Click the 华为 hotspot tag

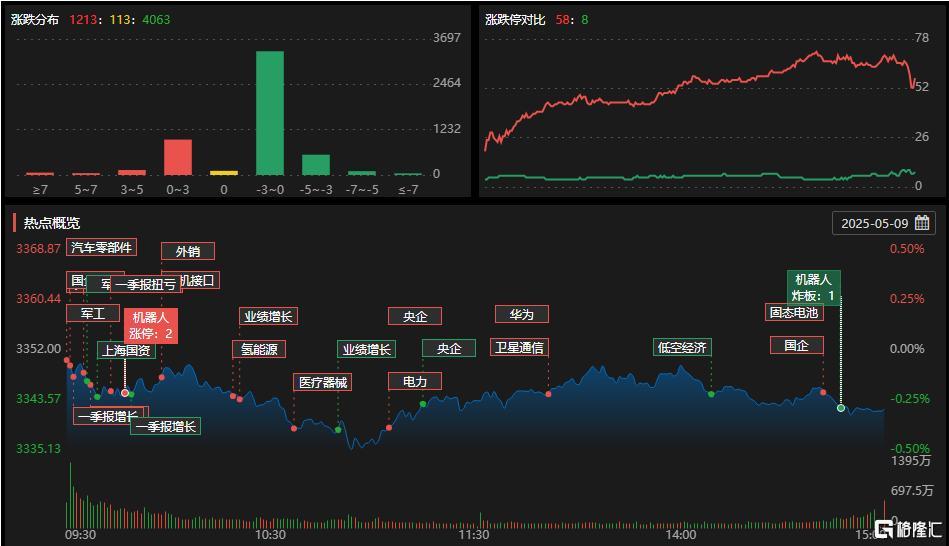click(522, 314)
